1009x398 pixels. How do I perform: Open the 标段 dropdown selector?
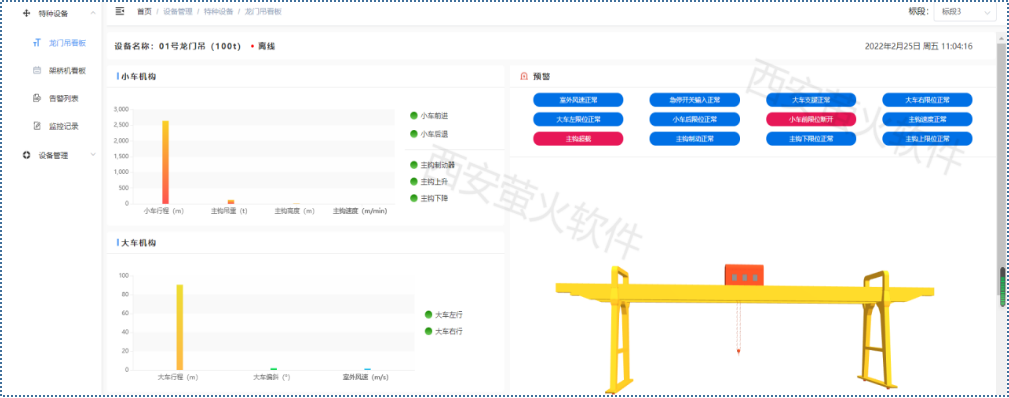point(965,12)
